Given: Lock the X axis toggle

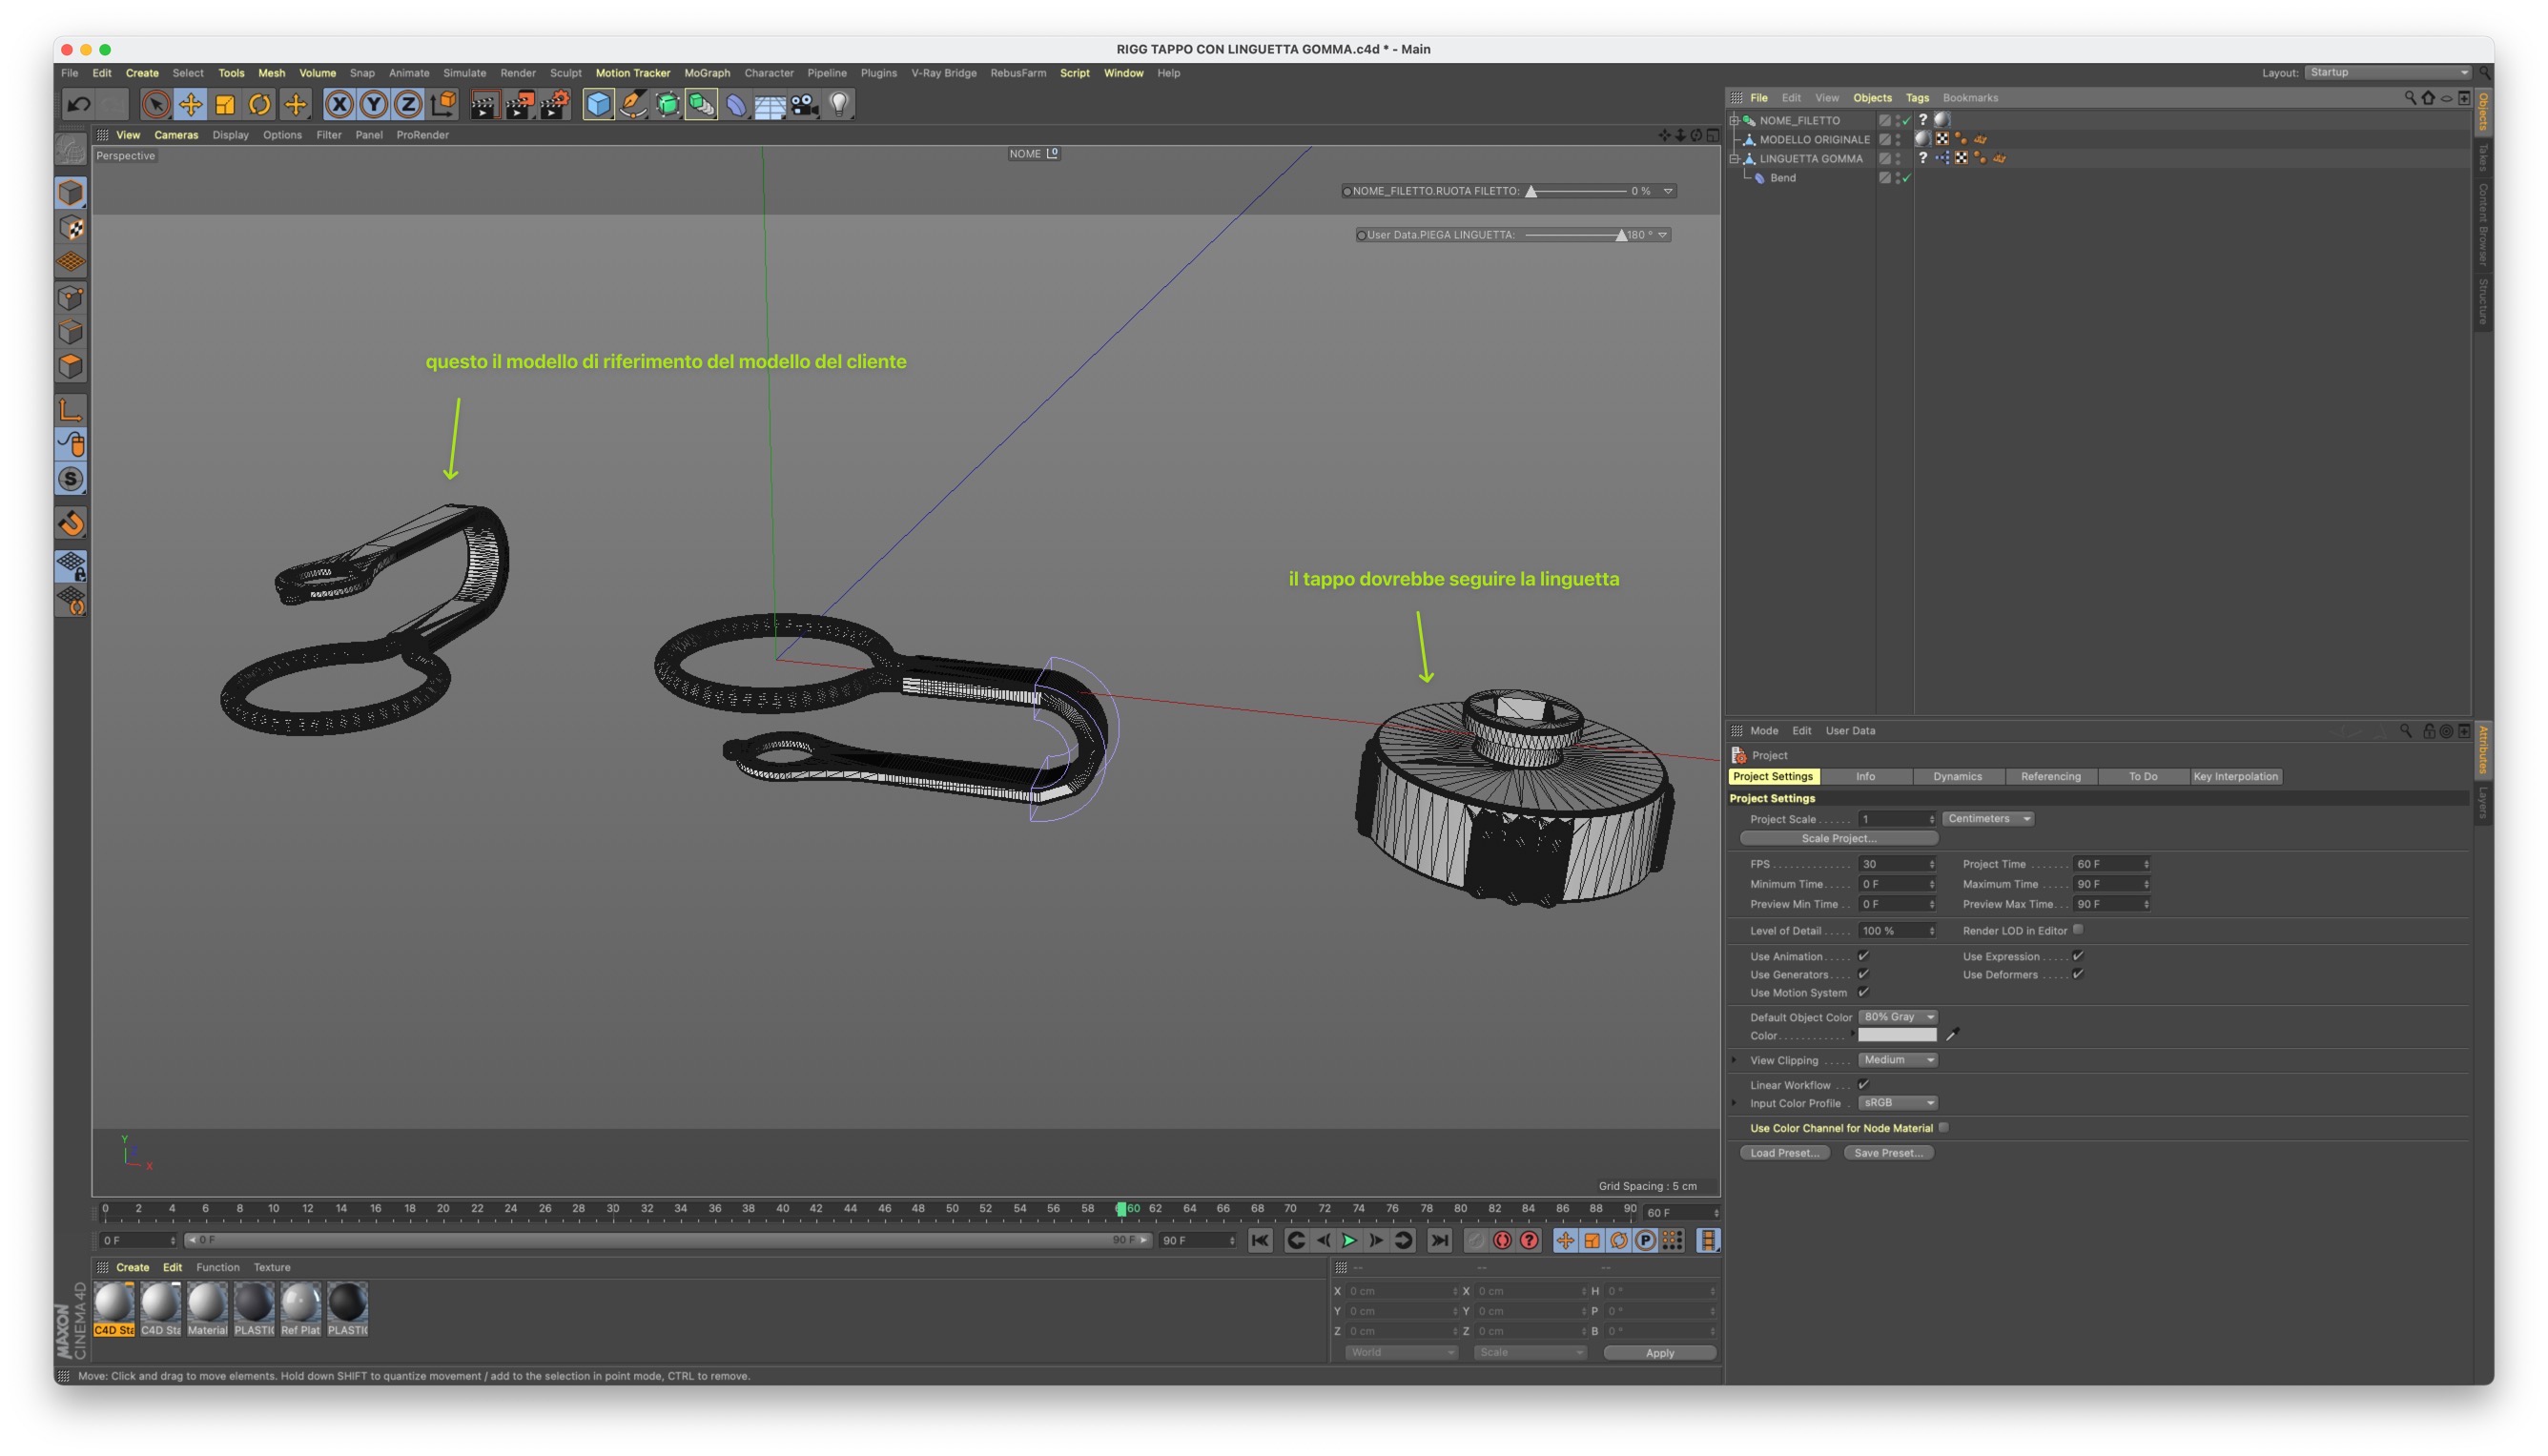Looking at the screenshot, I should [339, 104].
